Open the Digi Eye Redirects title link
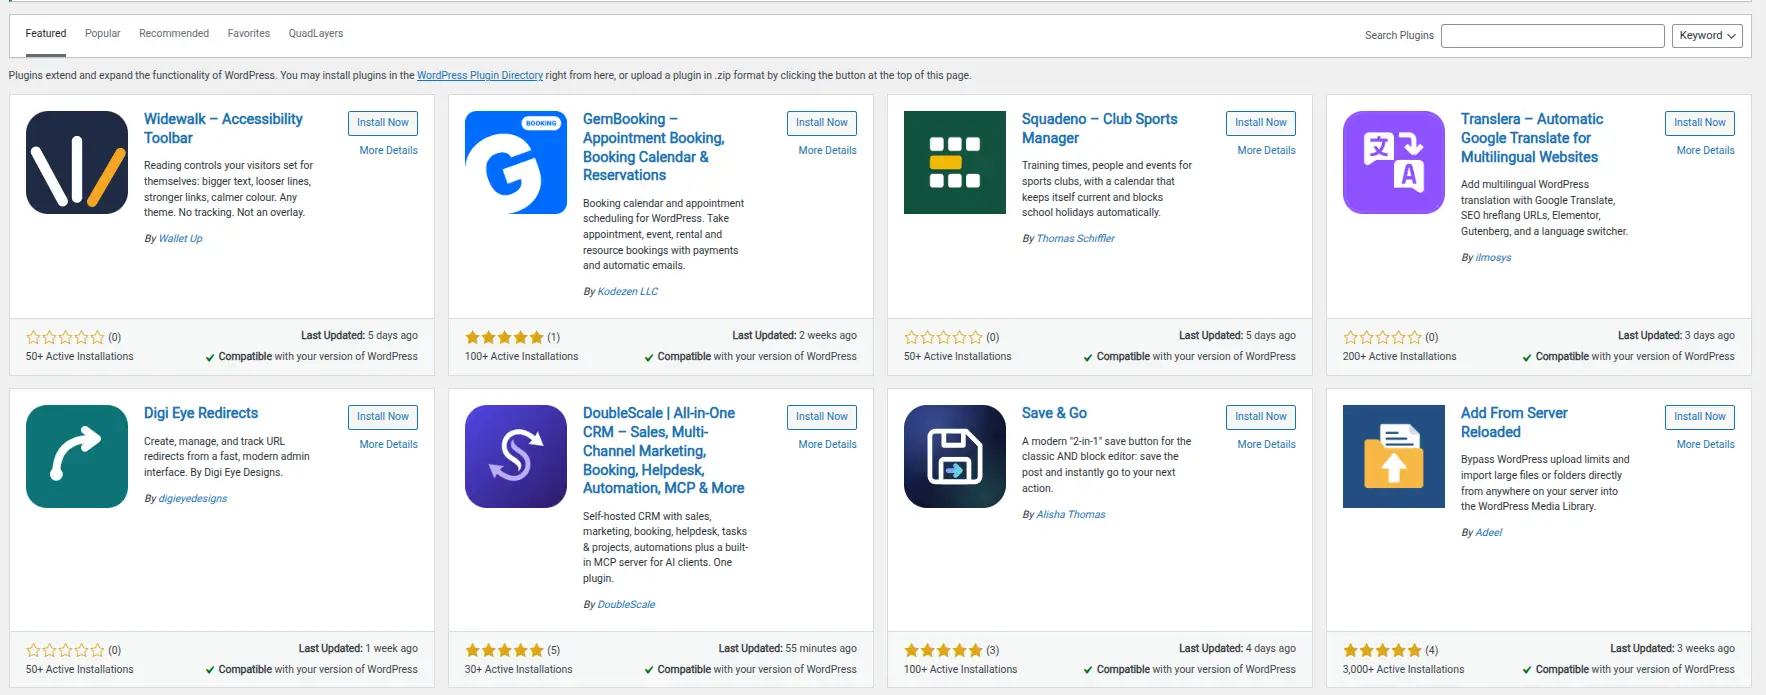The width and height of the screenshot is (1766, 695). coord(201,413)
